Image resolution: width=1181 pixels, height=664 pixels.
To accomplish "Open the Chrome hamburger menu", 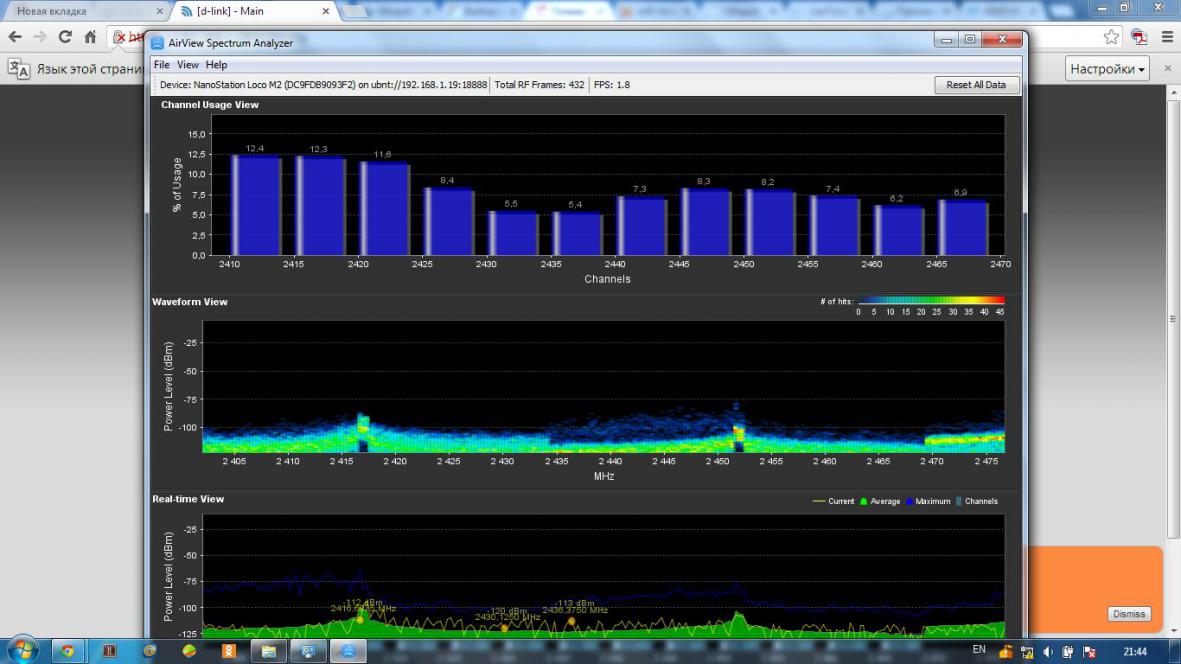I will (1166, 37).
